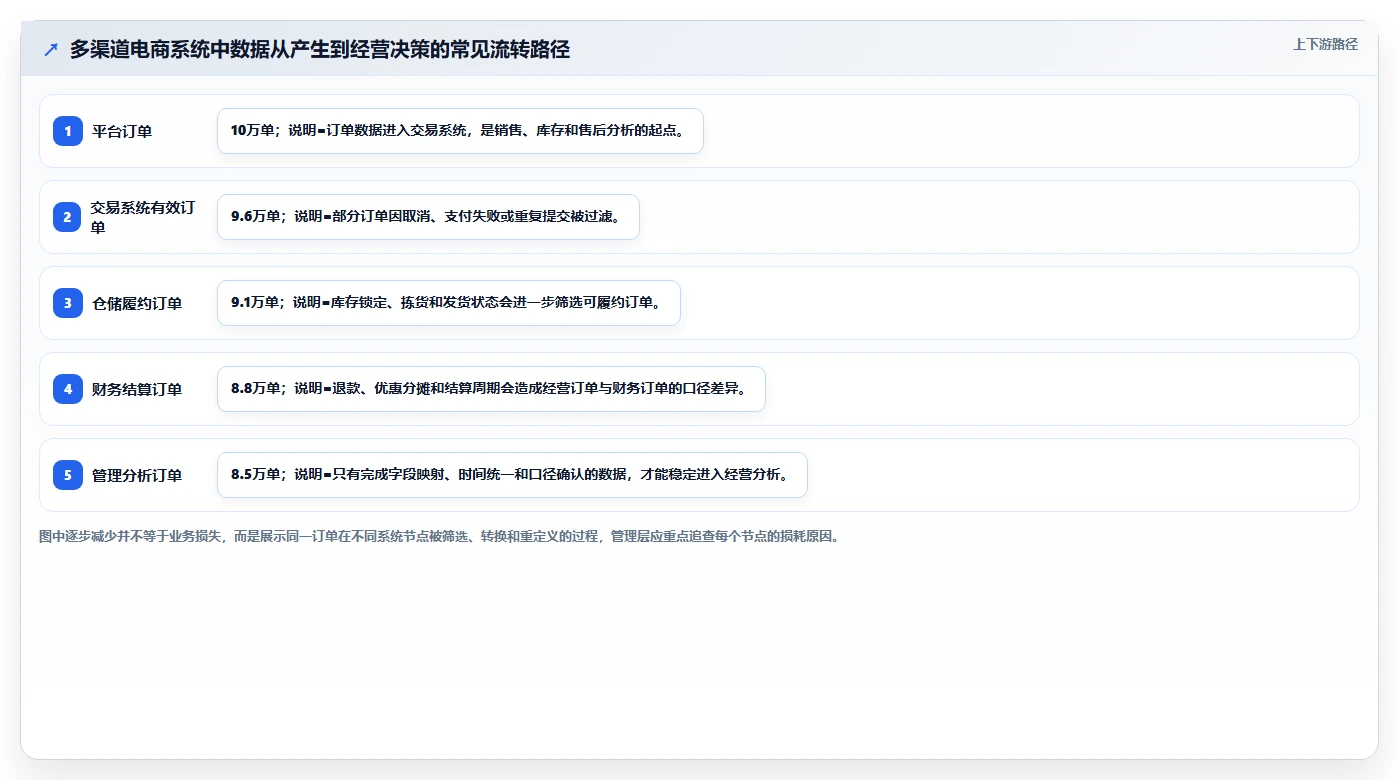Screen dimensions: 1399x780
Task: Select the 仓储履约订单 label
Action: tap(137, 303)
